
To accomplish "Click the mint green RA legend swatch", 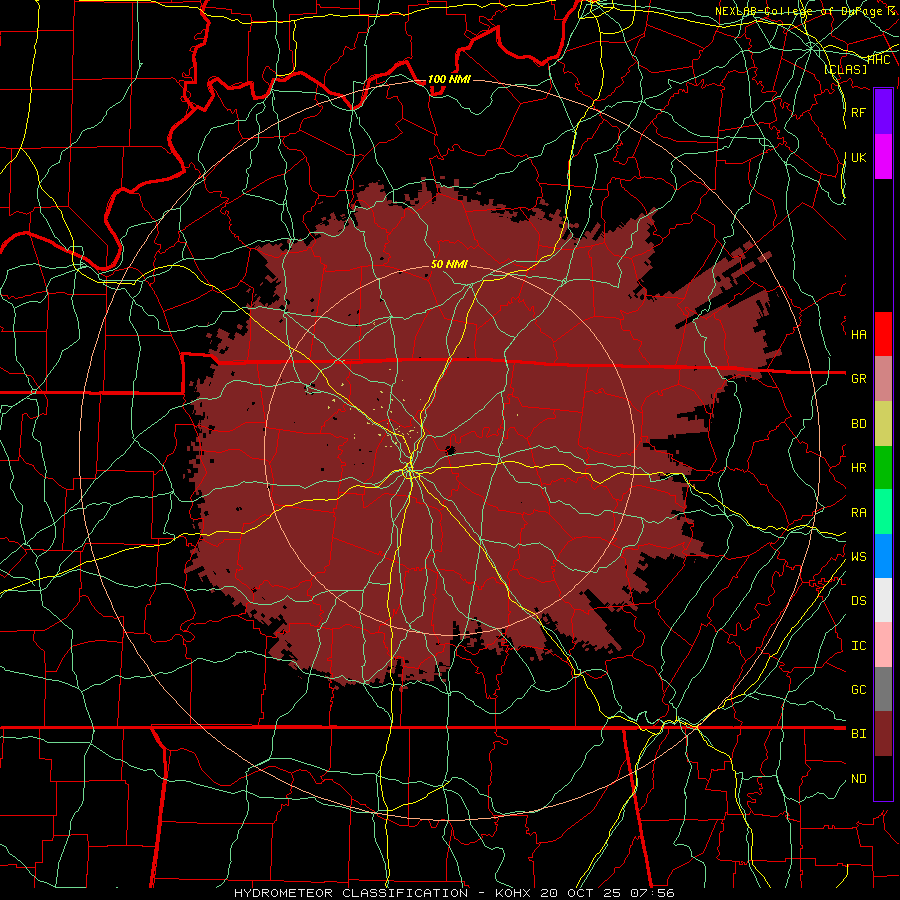I will (x=883, y=512).
